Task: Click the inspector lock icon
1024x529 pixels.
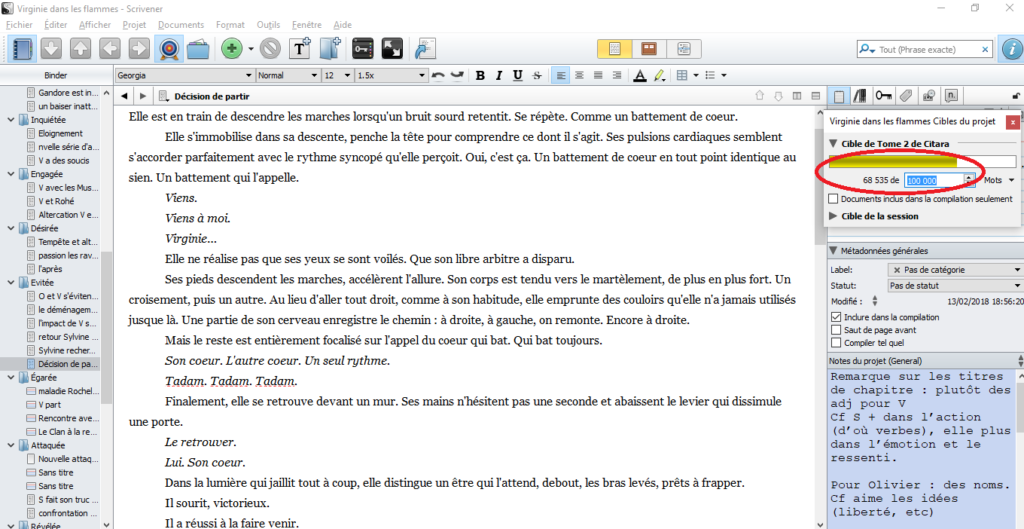Action: click(1016, 97)
